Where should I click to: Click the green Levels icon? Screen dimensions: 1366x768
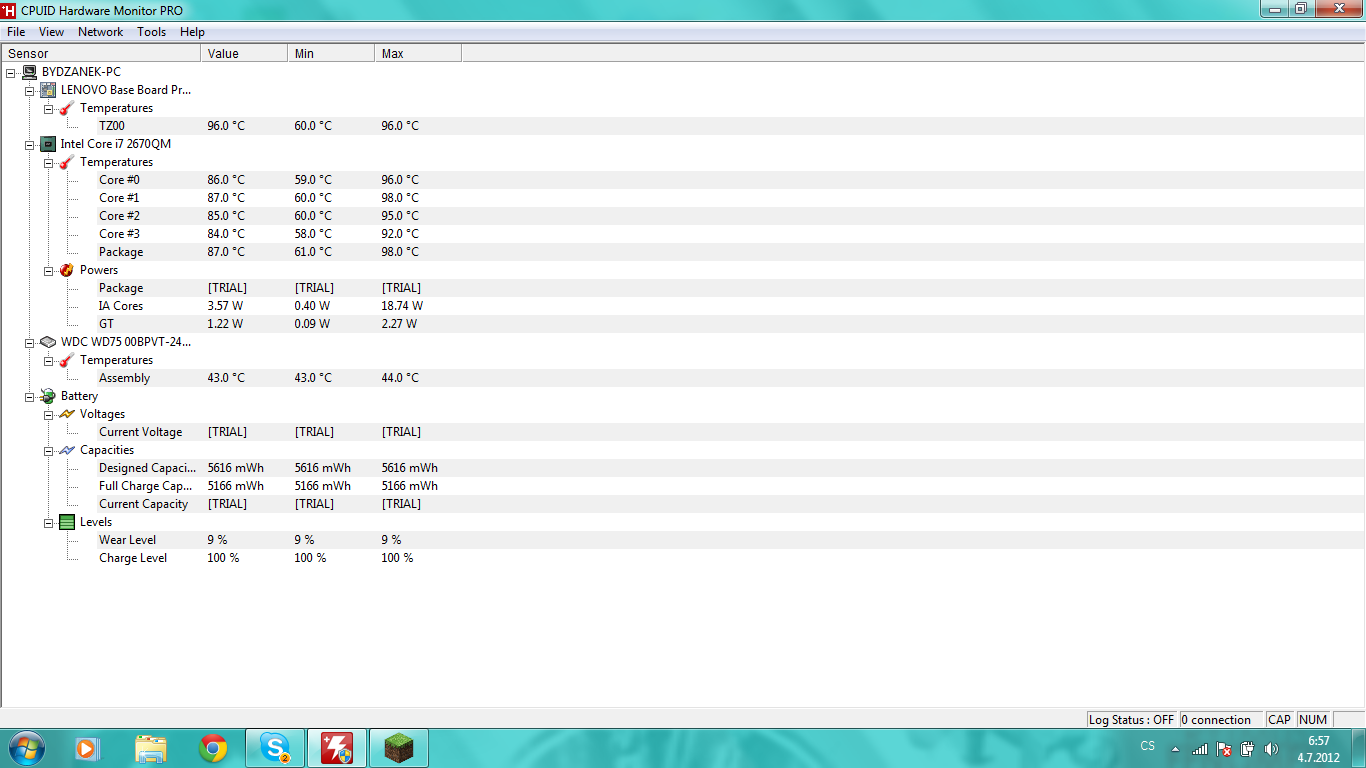pos(67,522)
